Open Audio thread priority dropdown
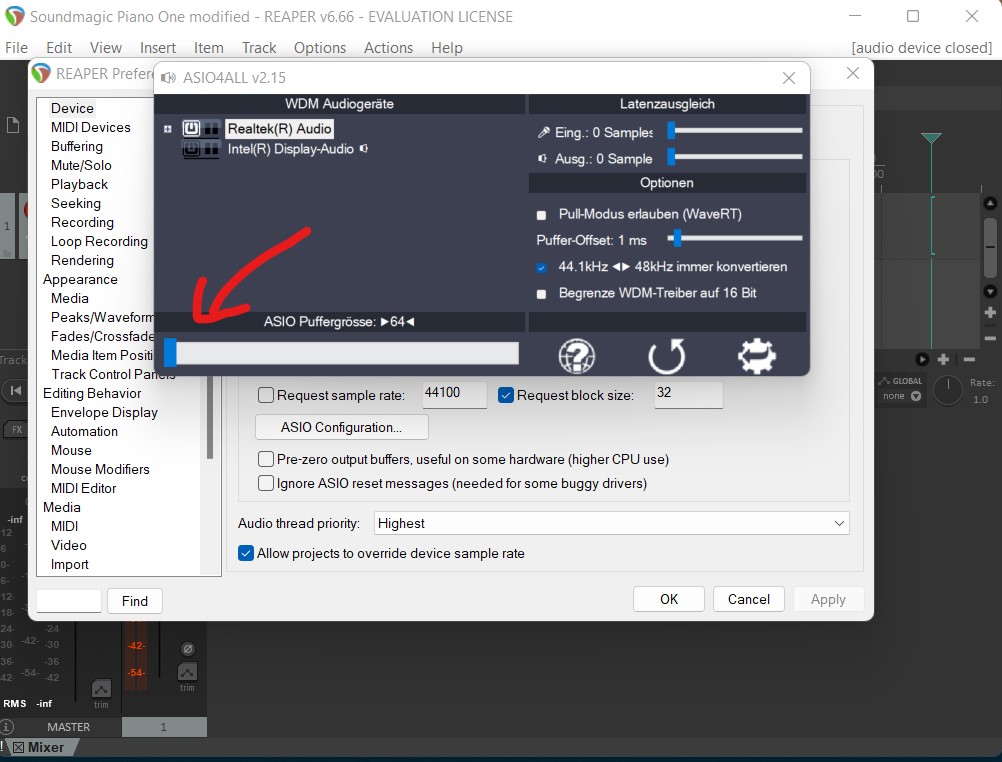Image resolution: width=1002 pixels, height=762 pixels. pos(612,523)
